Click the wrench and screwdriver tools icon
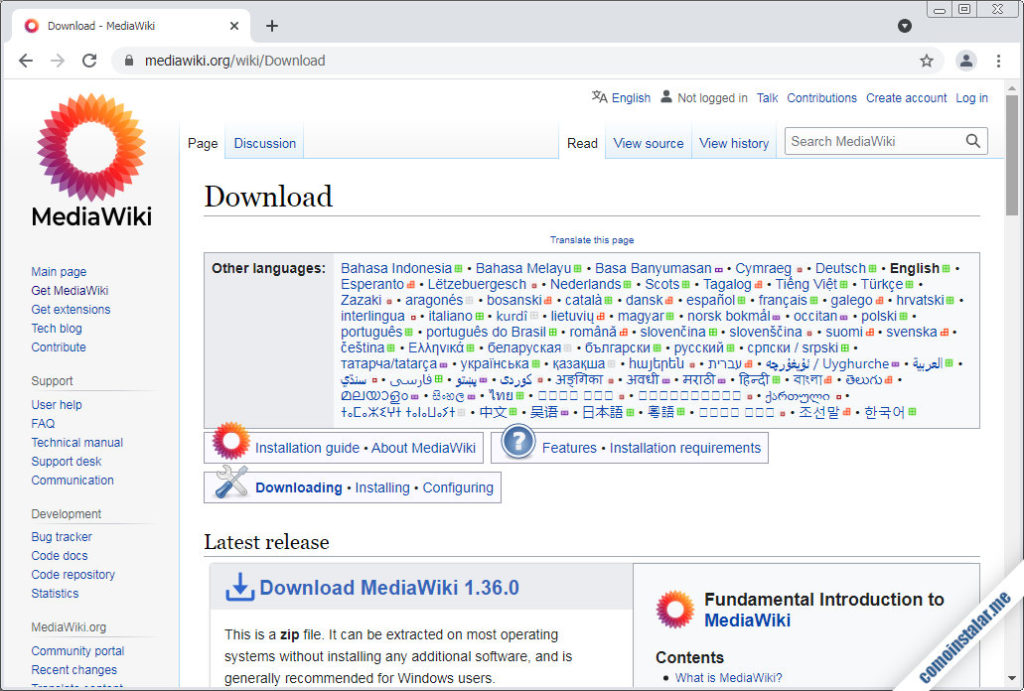Viewport: 1024px width, 691px height. coord(231,482)
